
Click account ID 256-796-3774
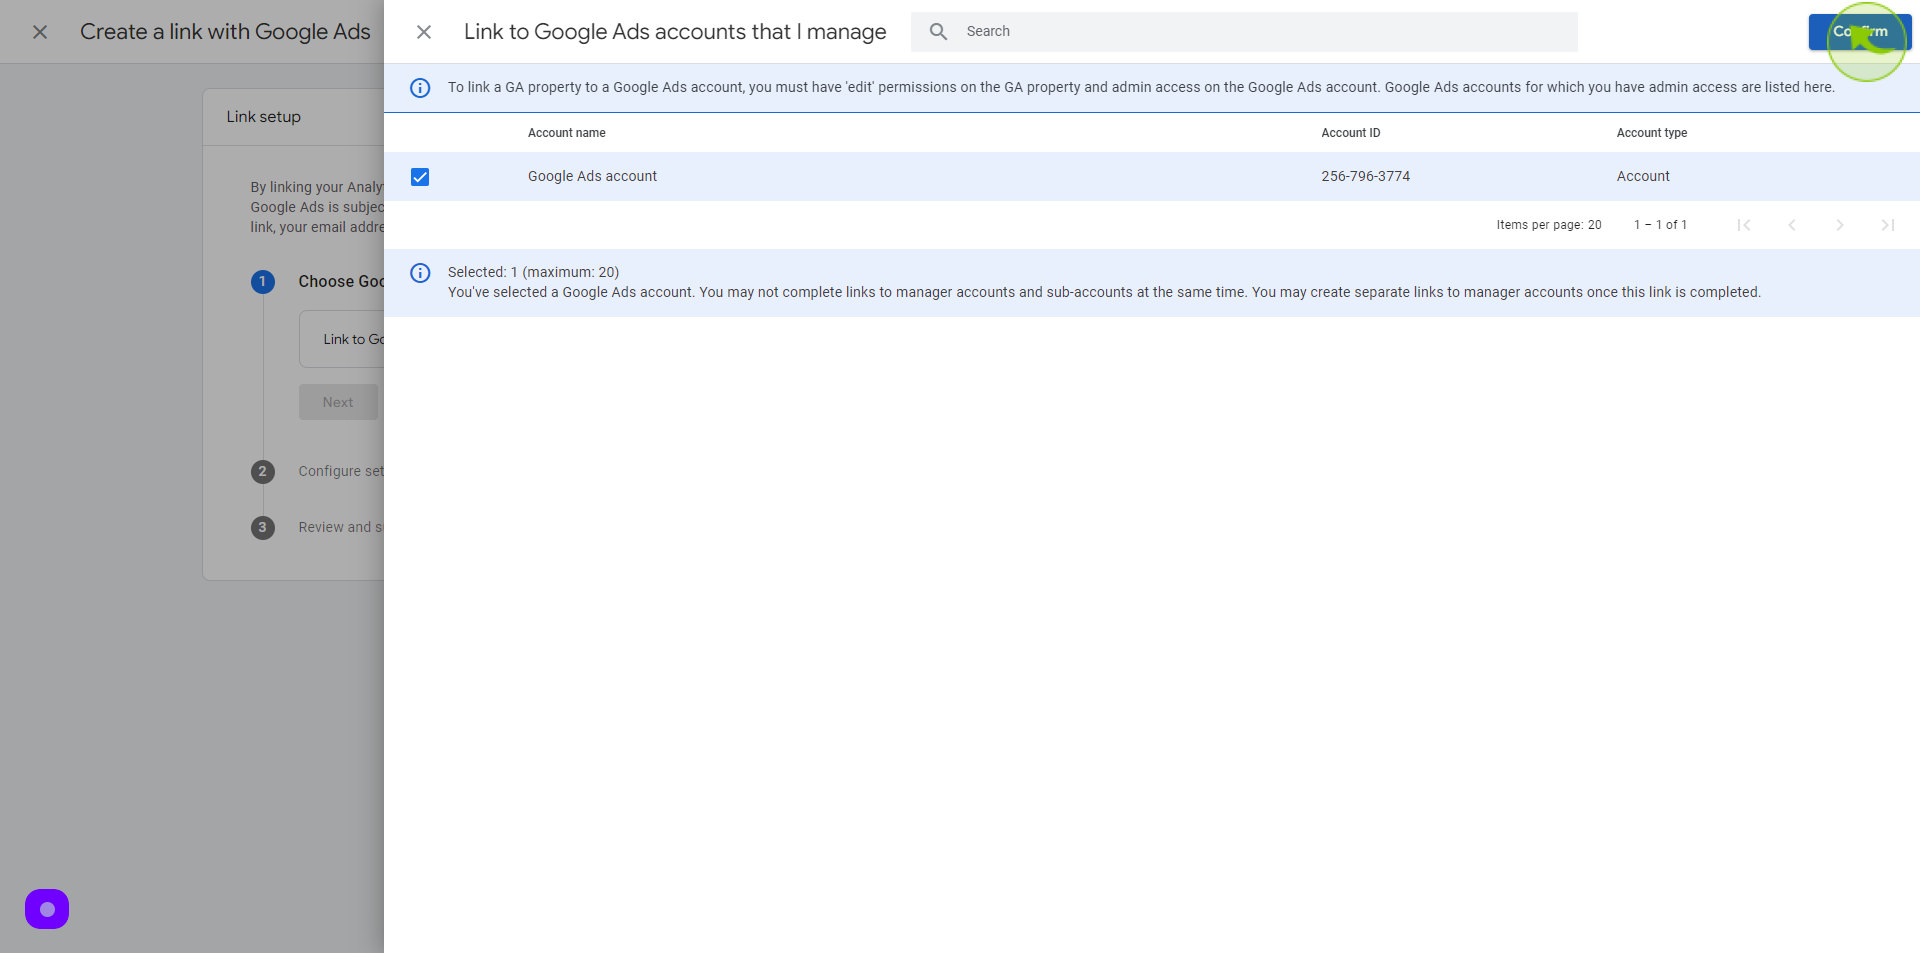(x=1366, y=176)
